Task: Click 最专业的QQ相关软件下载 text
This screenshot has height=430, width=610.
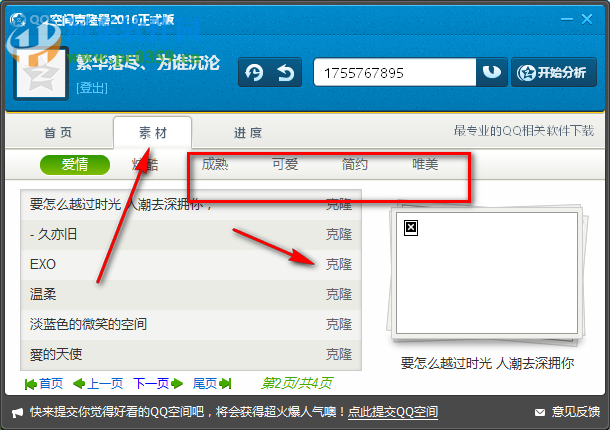Action: pyautogui.click(x=524, y=131)
